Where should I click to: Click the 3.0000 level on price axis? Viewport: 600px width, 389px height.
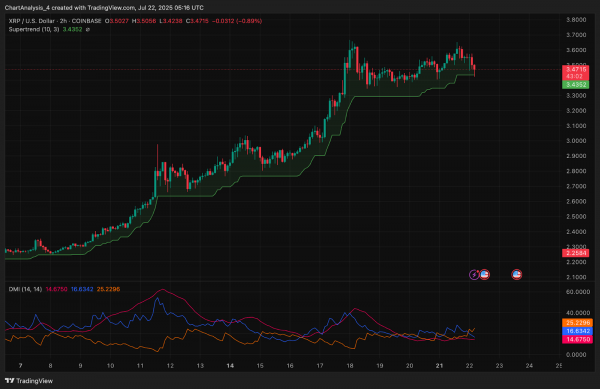click(x=576, y=141)
